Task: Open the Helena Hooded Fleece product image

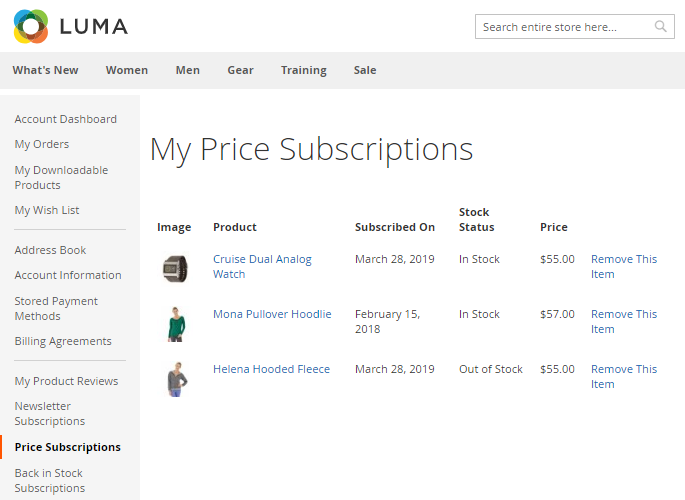Action: (x=175, y=379)
